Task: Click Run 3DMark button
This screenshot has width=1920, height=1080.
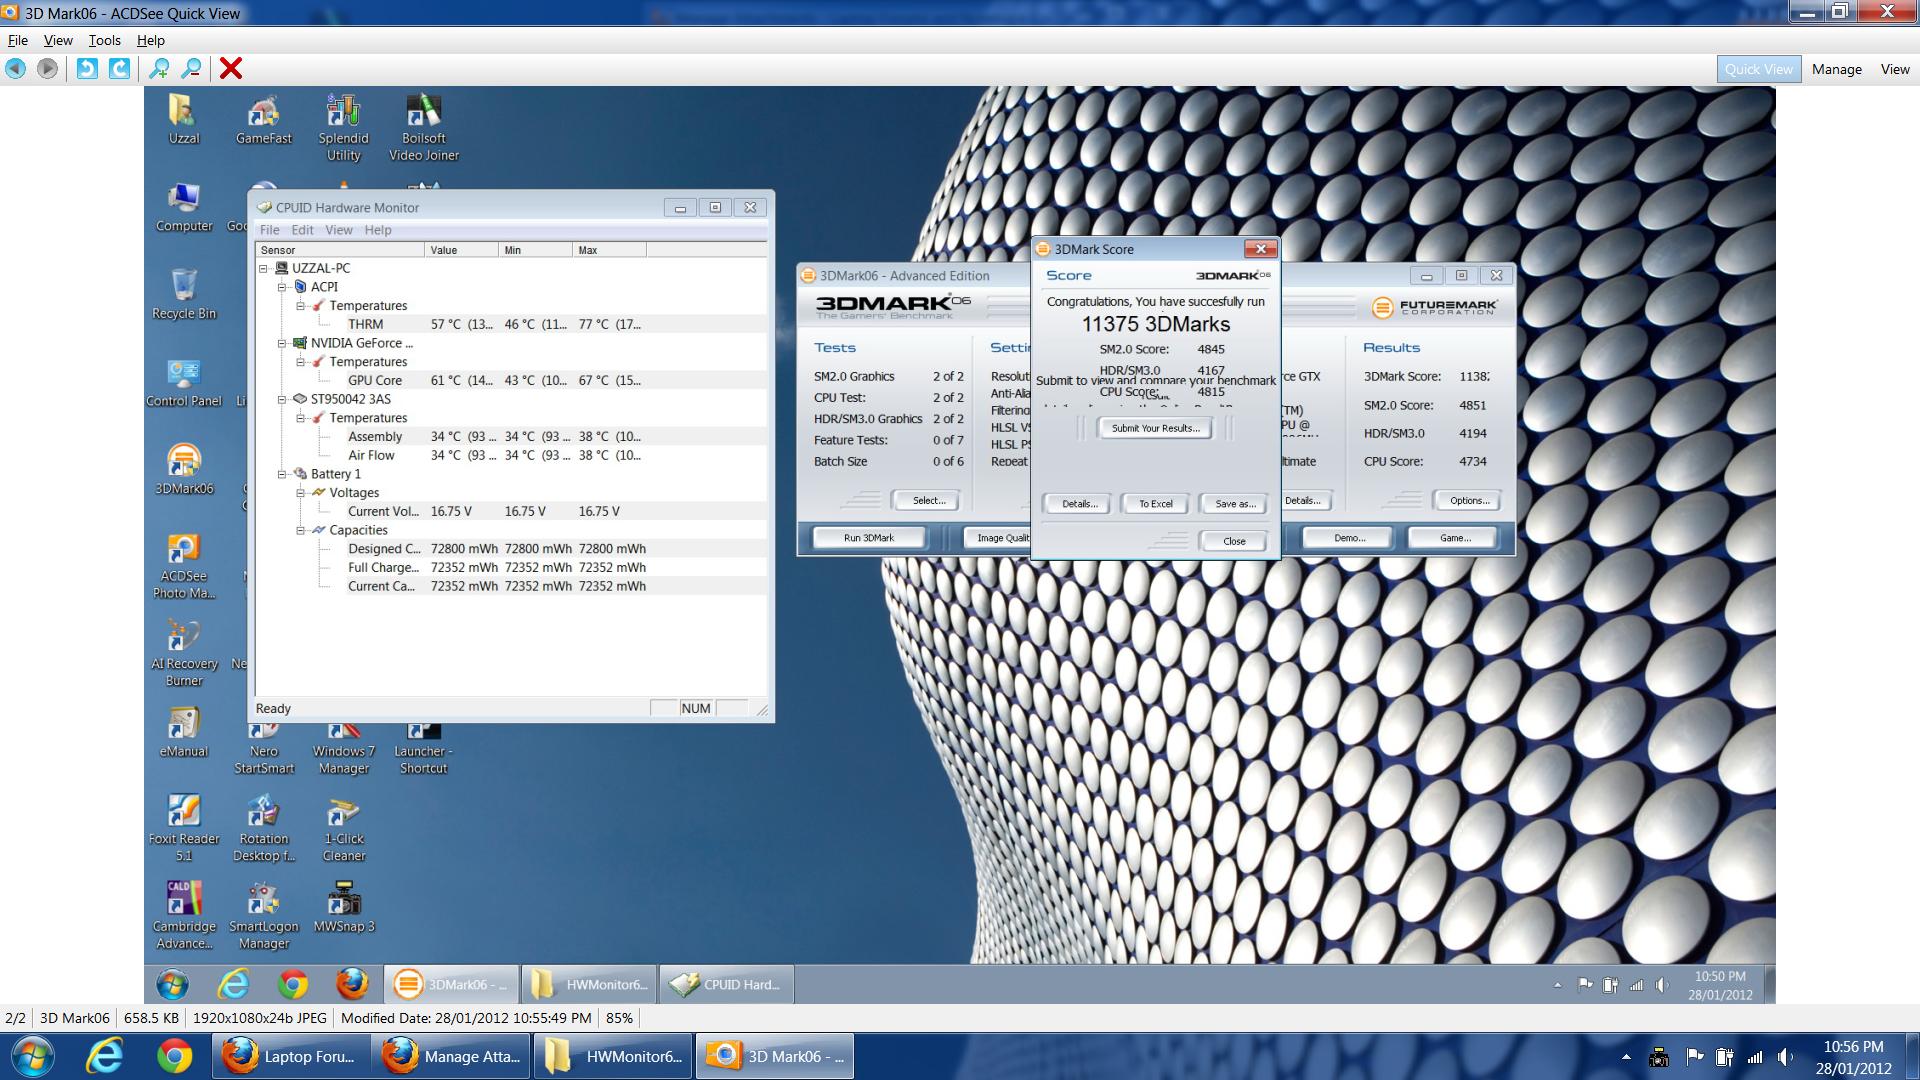Action: tap(868, 538)
